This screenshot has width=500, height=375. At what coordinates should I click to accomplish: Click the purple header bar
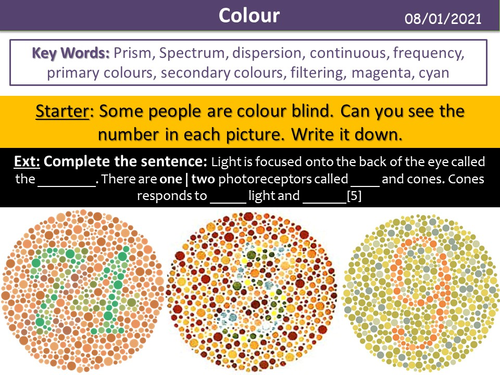(250, 15)
